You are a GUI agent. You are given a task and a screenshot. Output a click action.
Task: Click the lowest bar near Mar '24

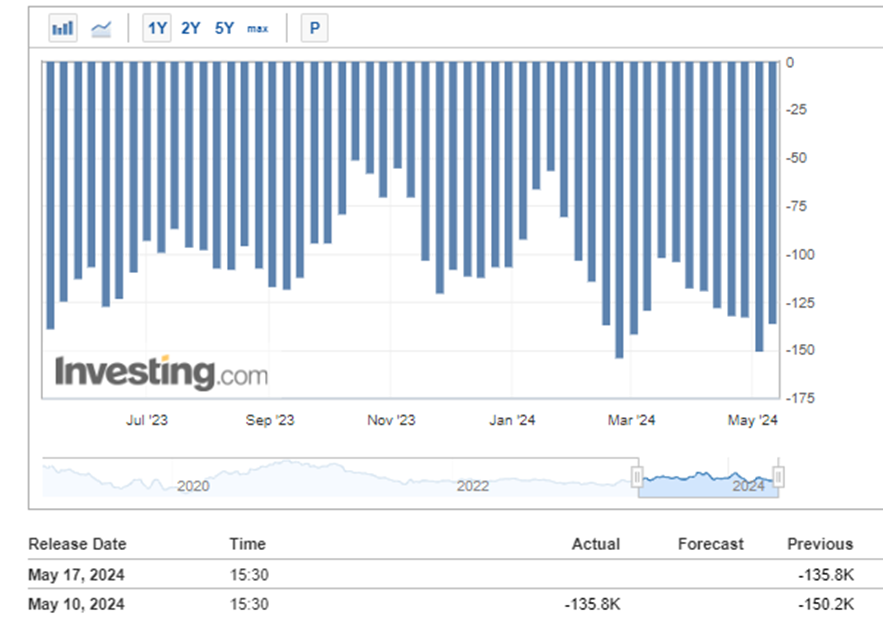click(x=619, y=210)
